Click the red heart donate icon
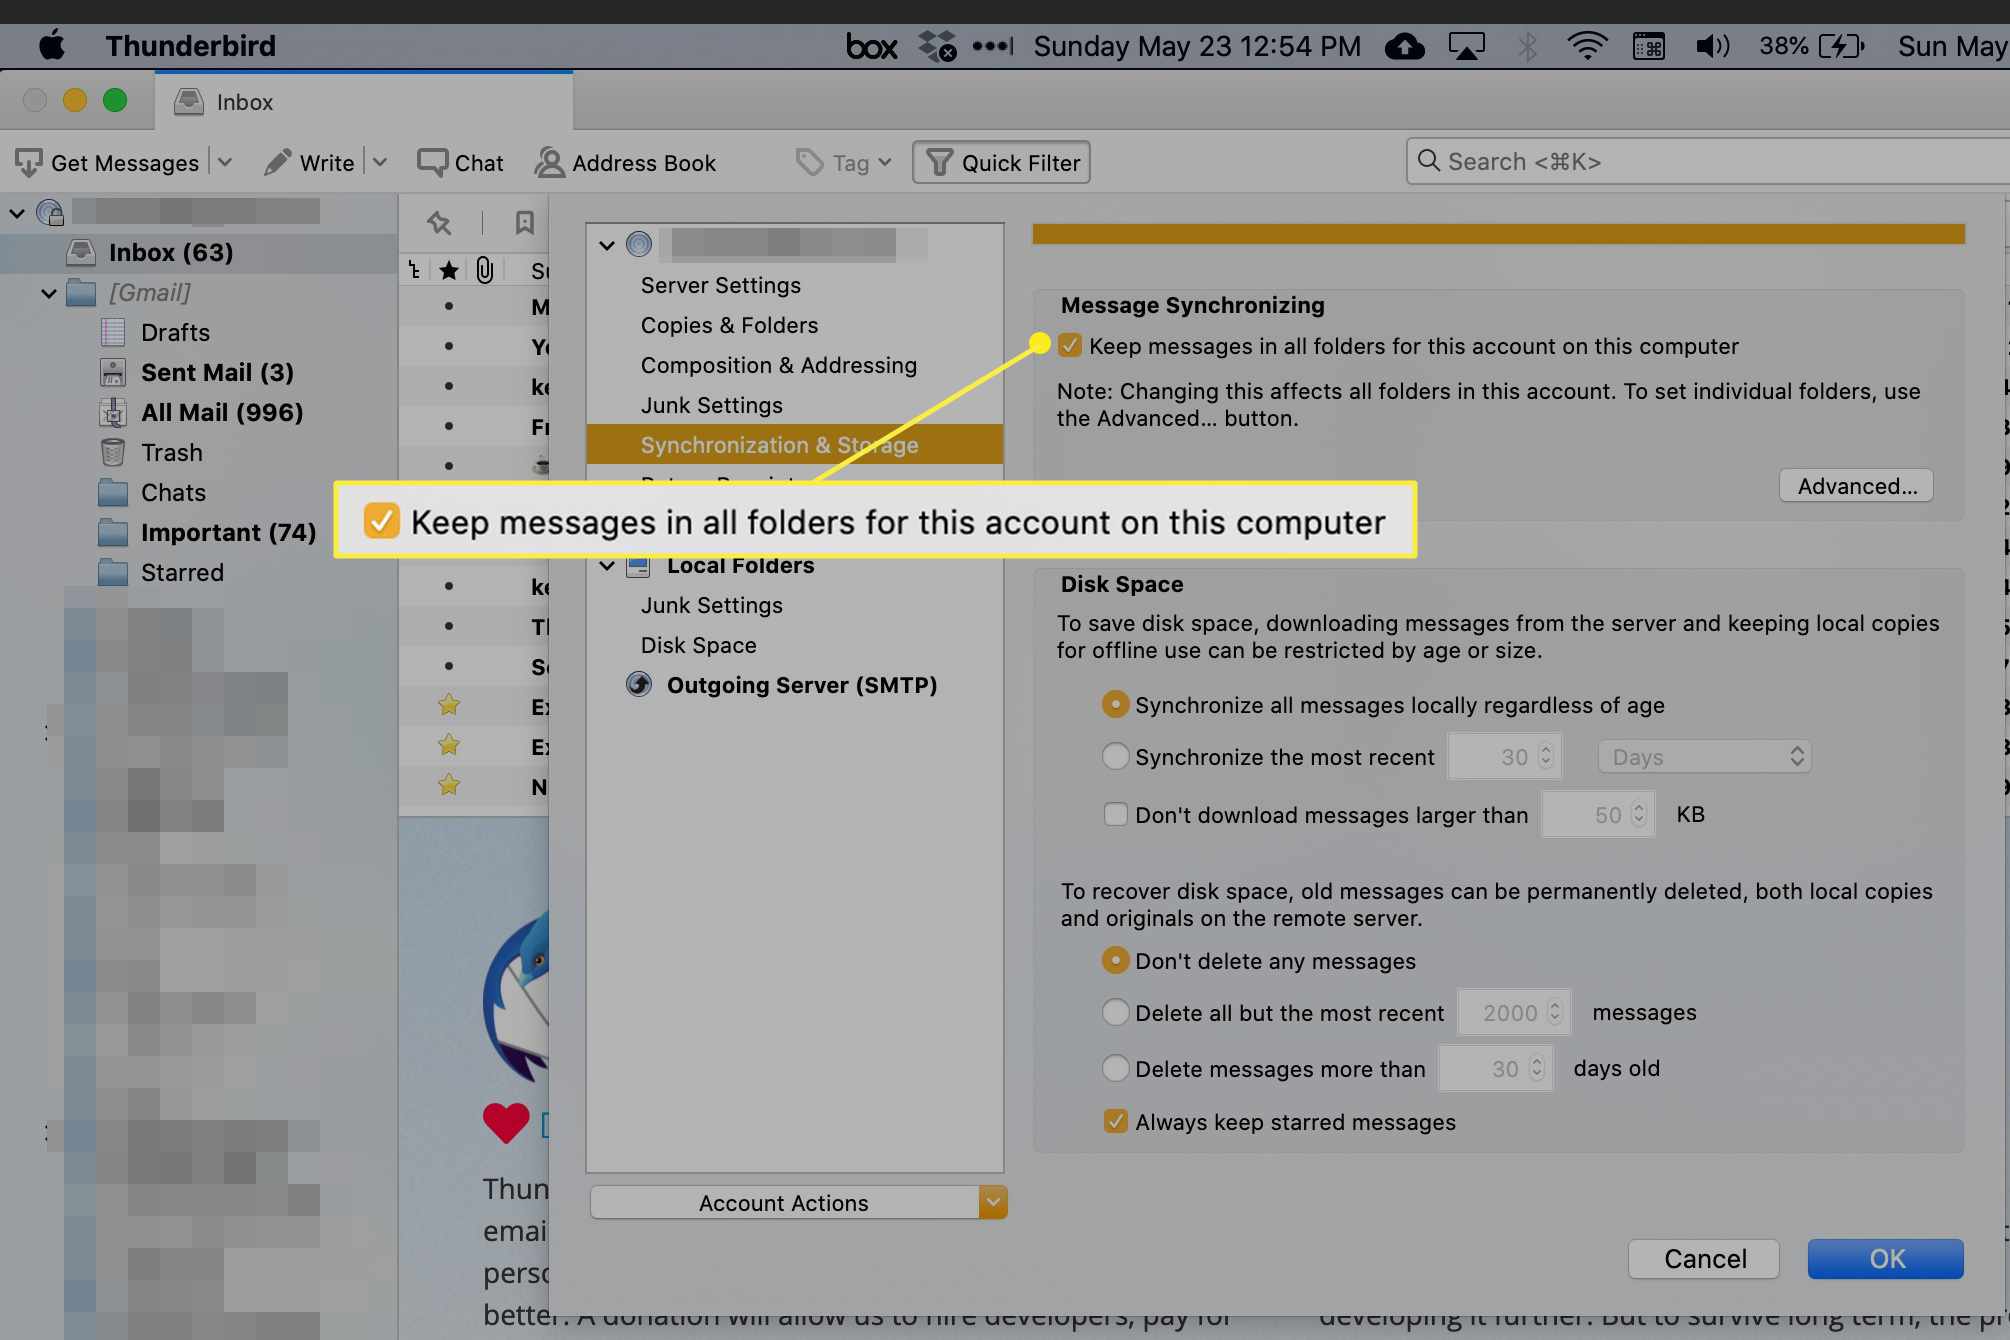Screen dimensions: 2010x1340 (506, 1123)
